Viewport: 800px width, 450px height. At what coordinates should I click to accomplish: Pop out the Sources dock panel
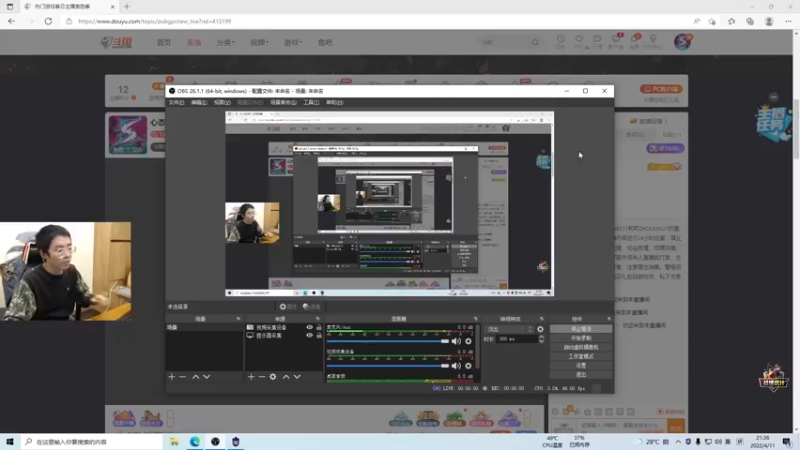coord(318,319)
